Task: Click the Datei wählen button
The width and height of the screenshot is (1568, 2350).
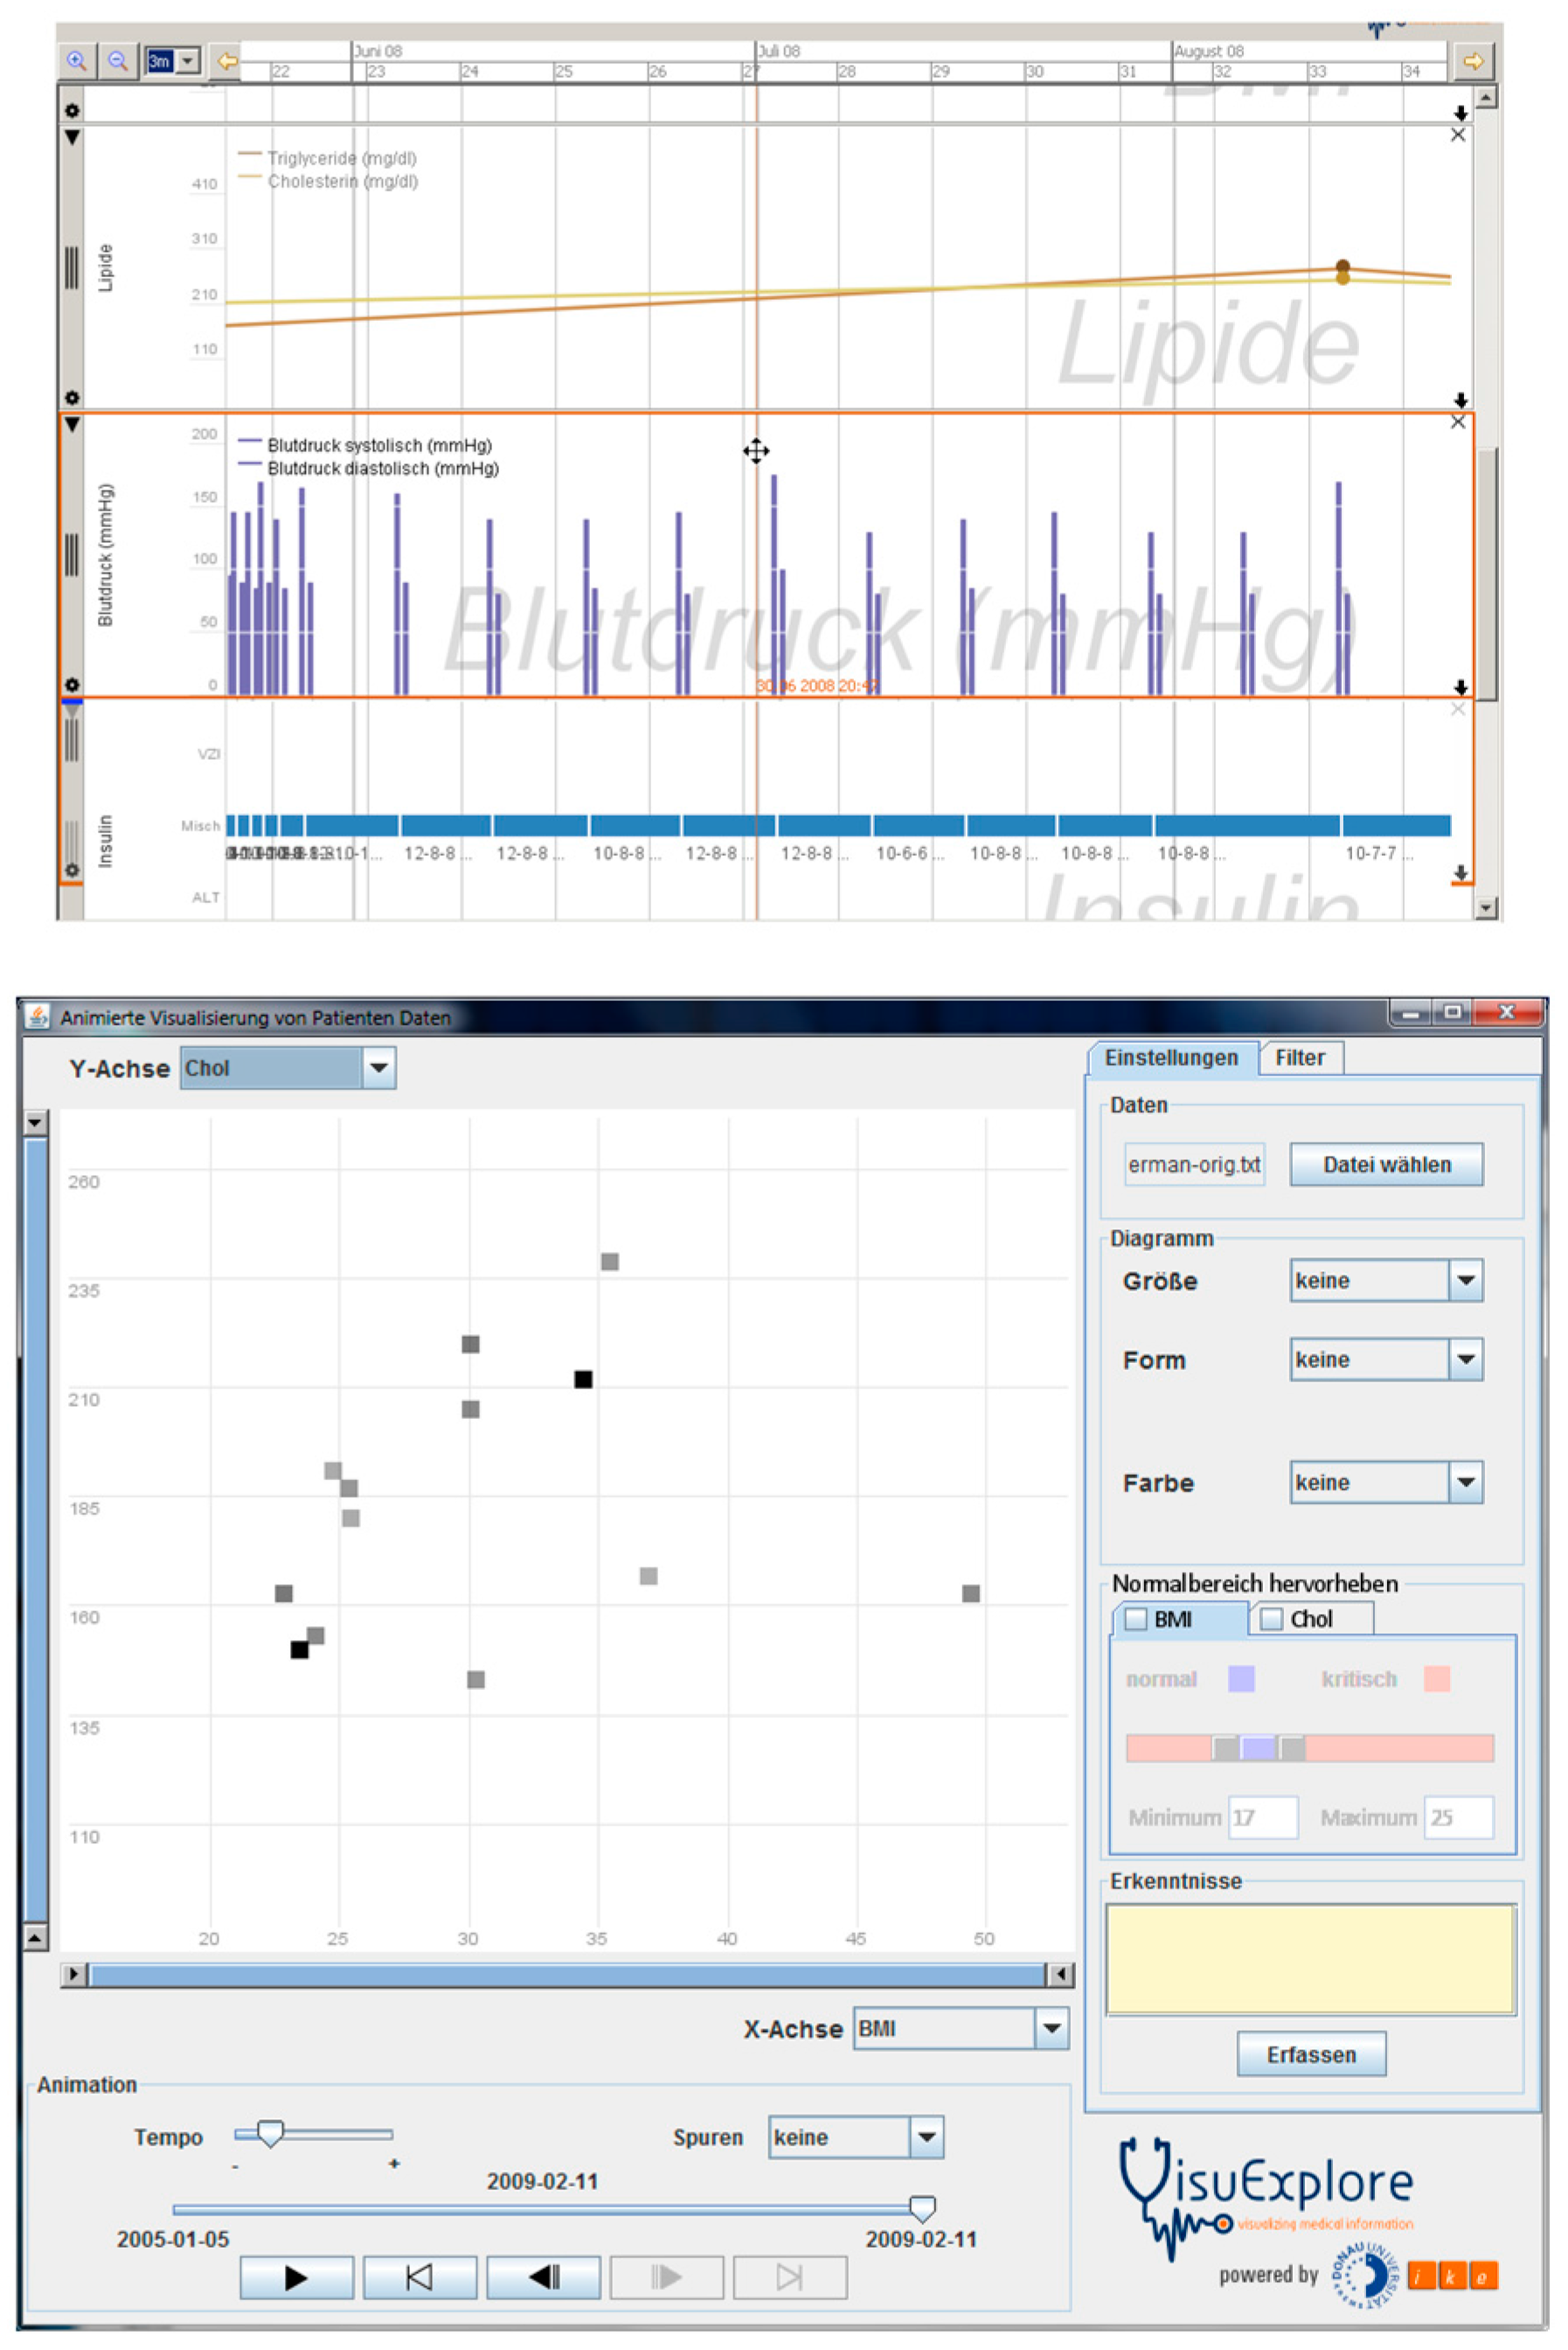Action: coord(1386,1165)
